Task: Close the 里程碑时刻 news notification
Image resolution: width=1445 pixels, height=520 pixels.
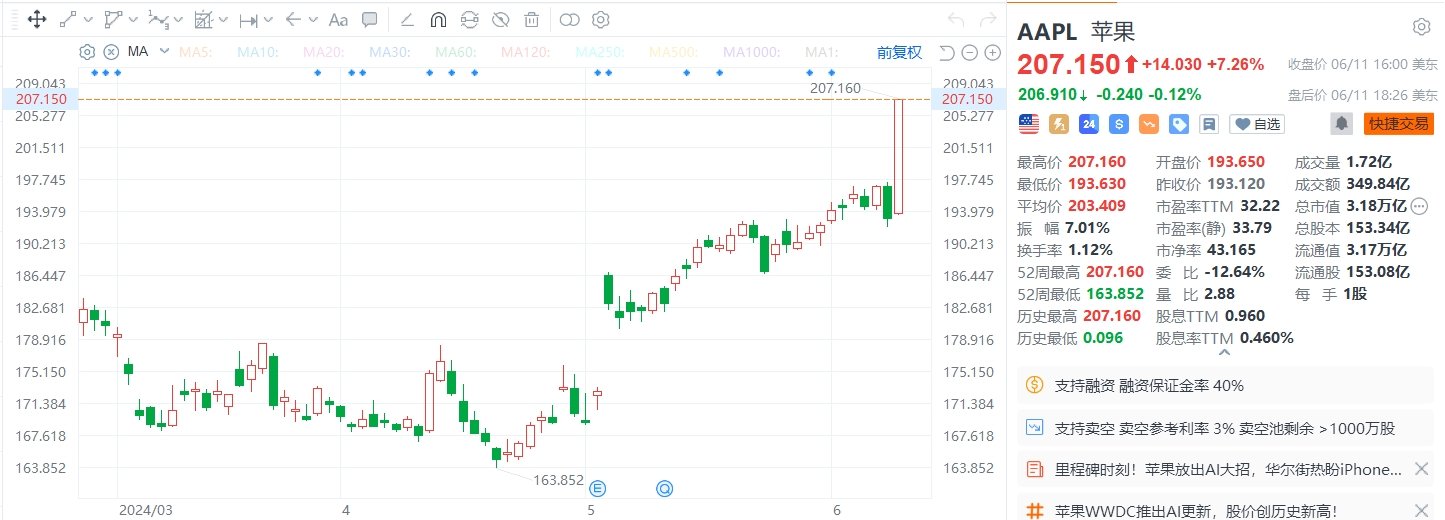Action: pos(1421,469)
